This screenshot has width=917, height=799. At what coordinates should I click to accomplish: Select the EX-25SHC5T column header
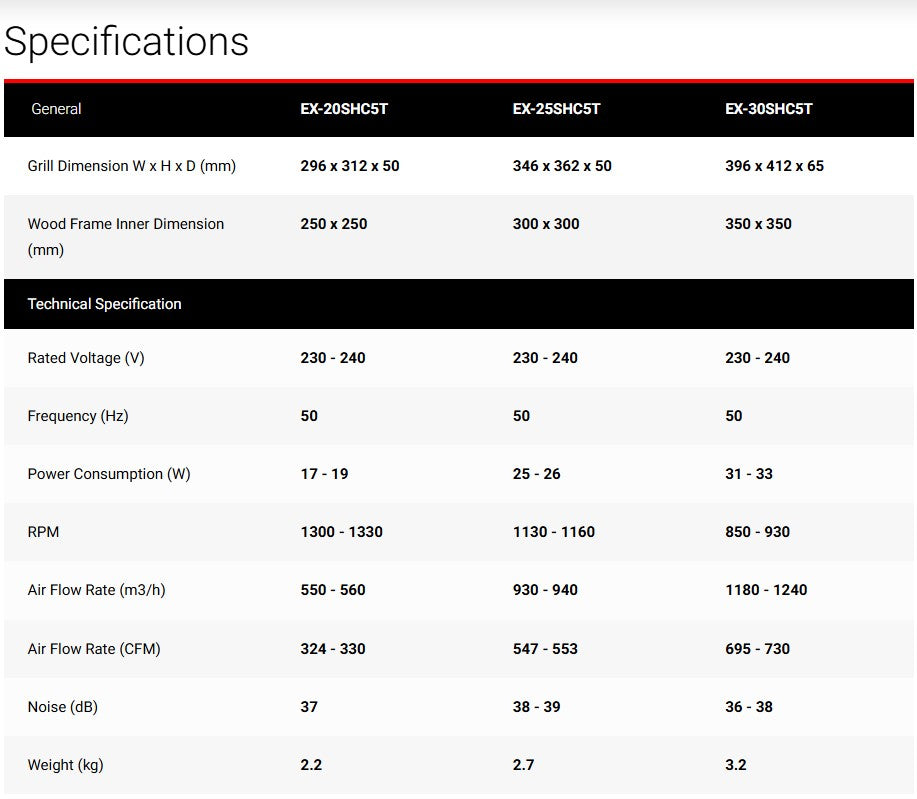[x=556, y=109]
